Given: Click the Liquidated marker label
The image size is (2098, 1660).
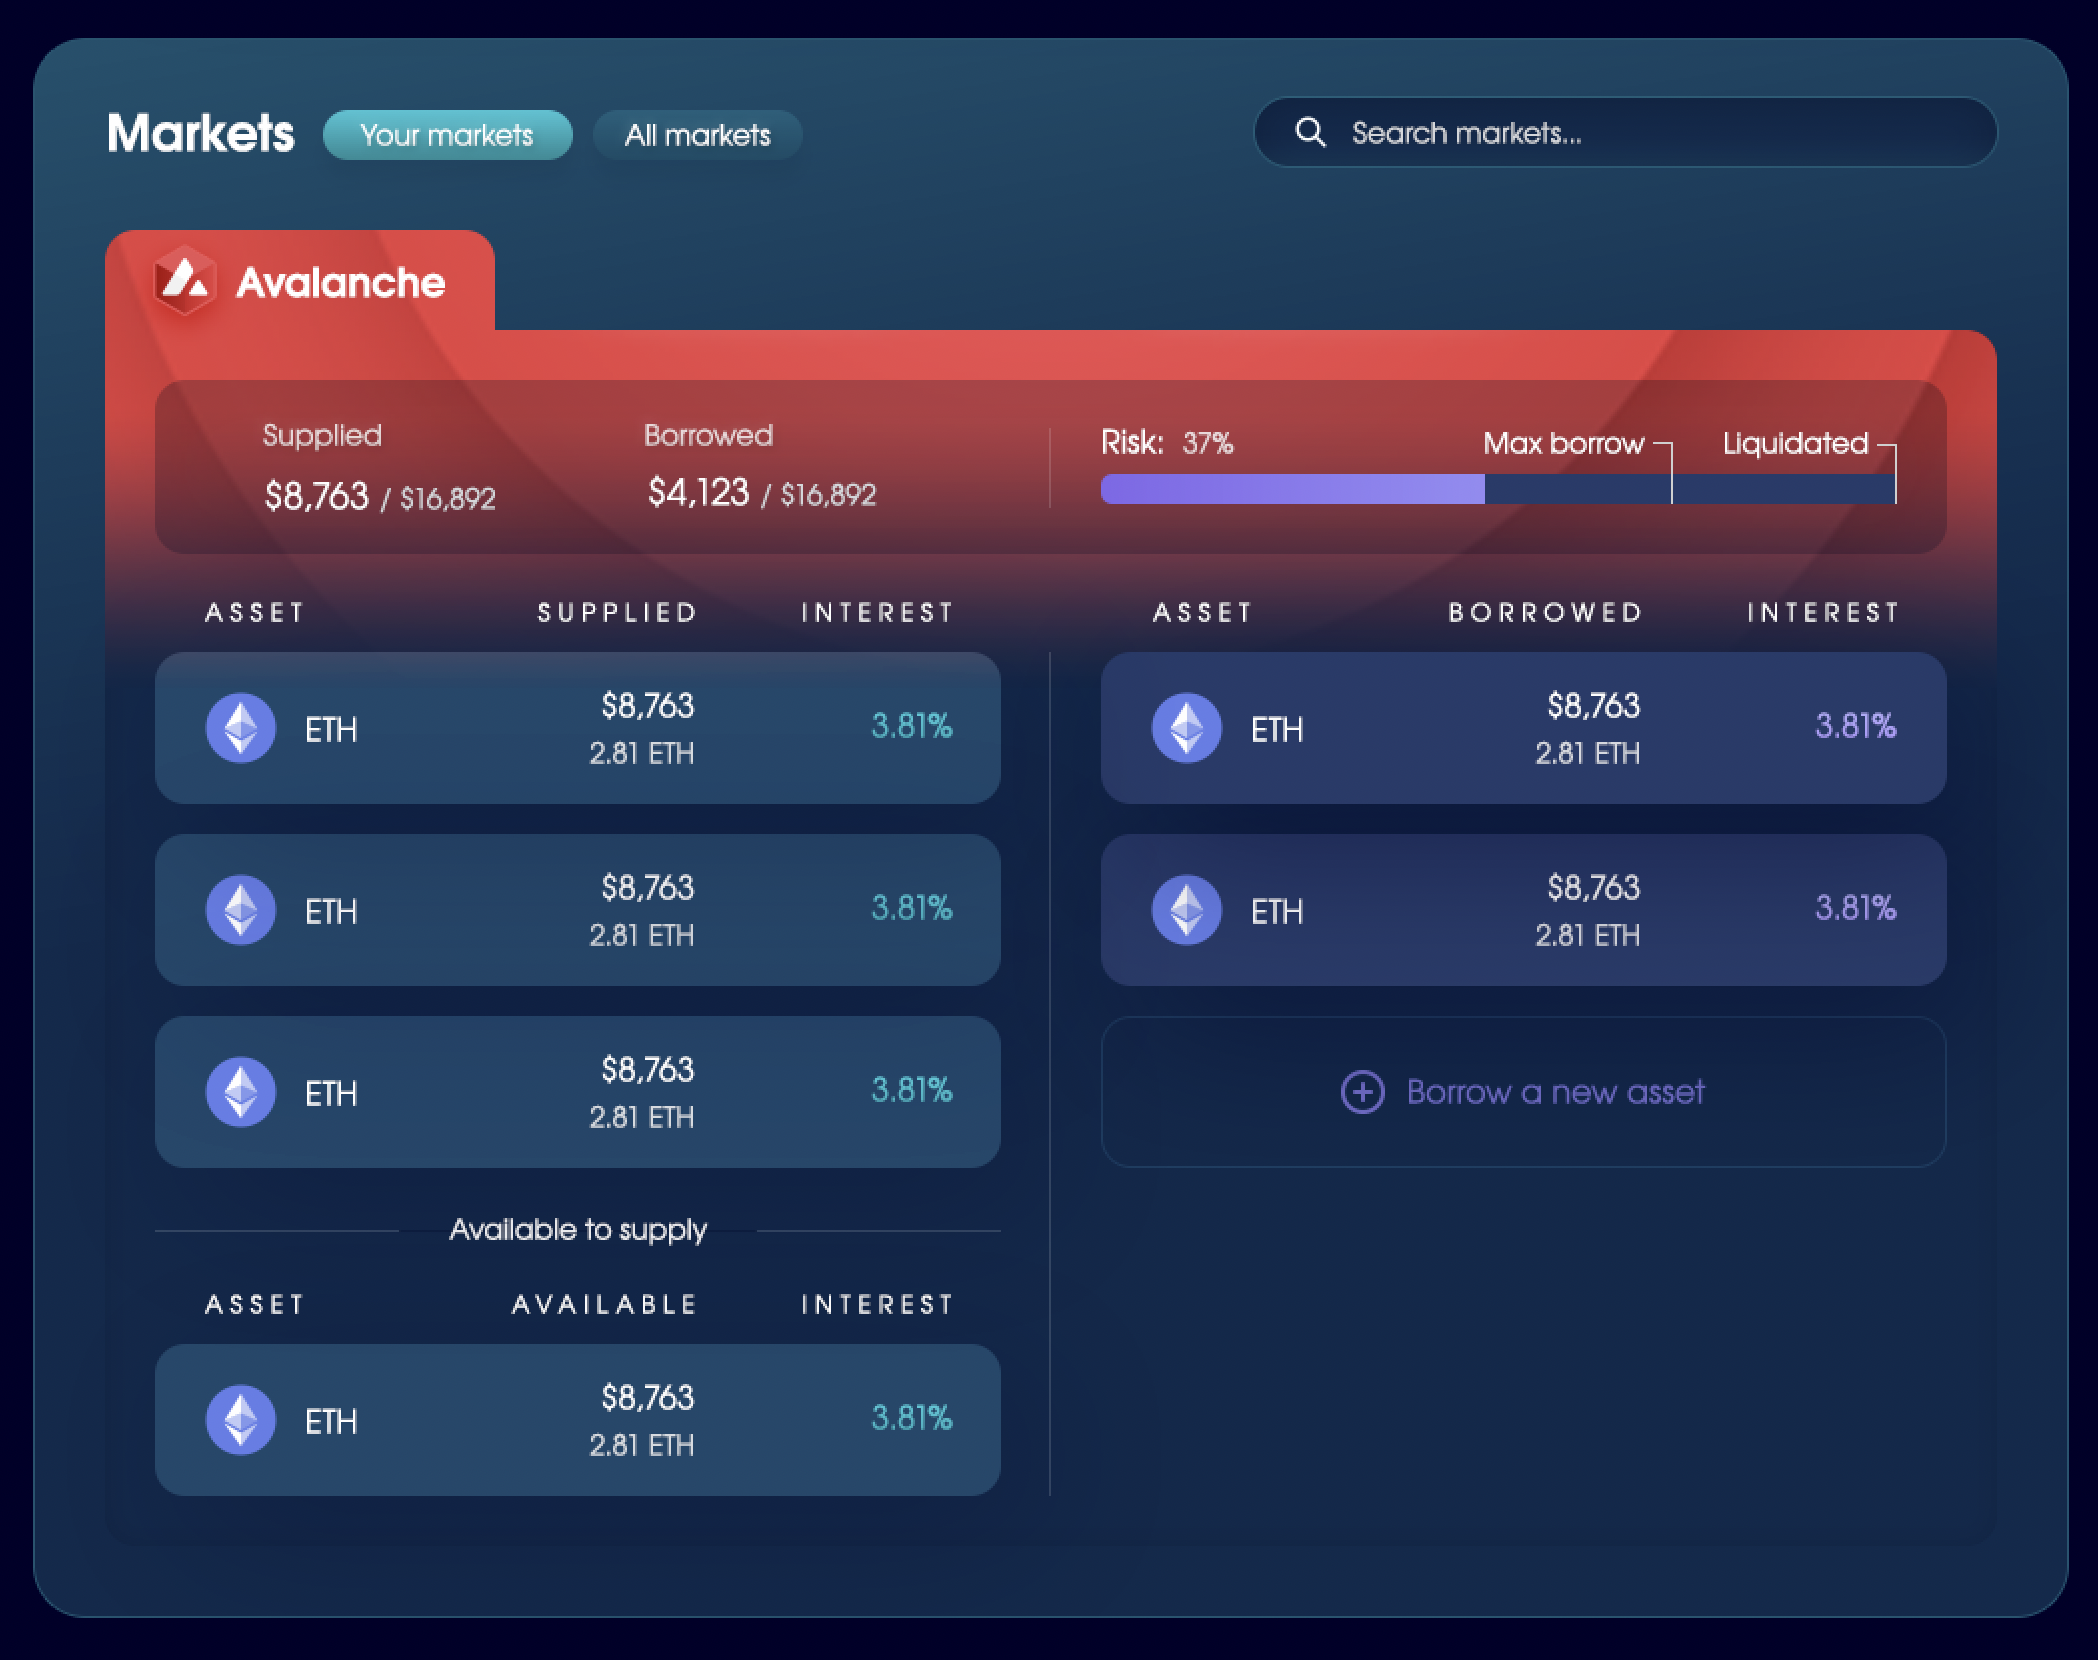Looking at the screenshot, I should click(1795, 443).
